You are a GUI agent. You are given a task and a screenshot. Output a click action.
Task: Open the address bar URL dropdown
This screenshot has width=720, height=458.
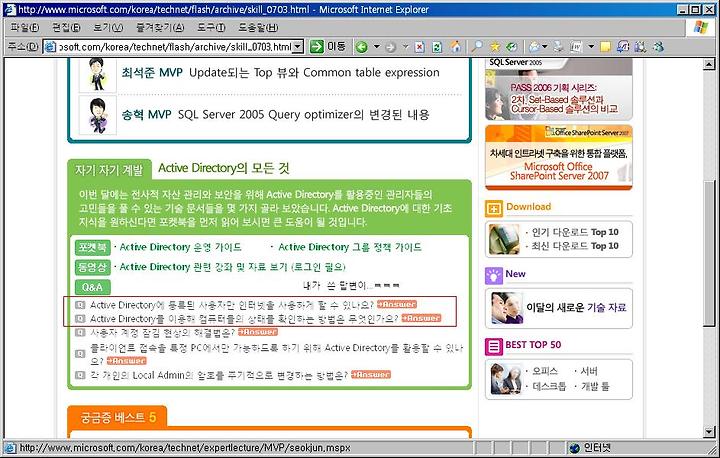(x=298, y=47)
